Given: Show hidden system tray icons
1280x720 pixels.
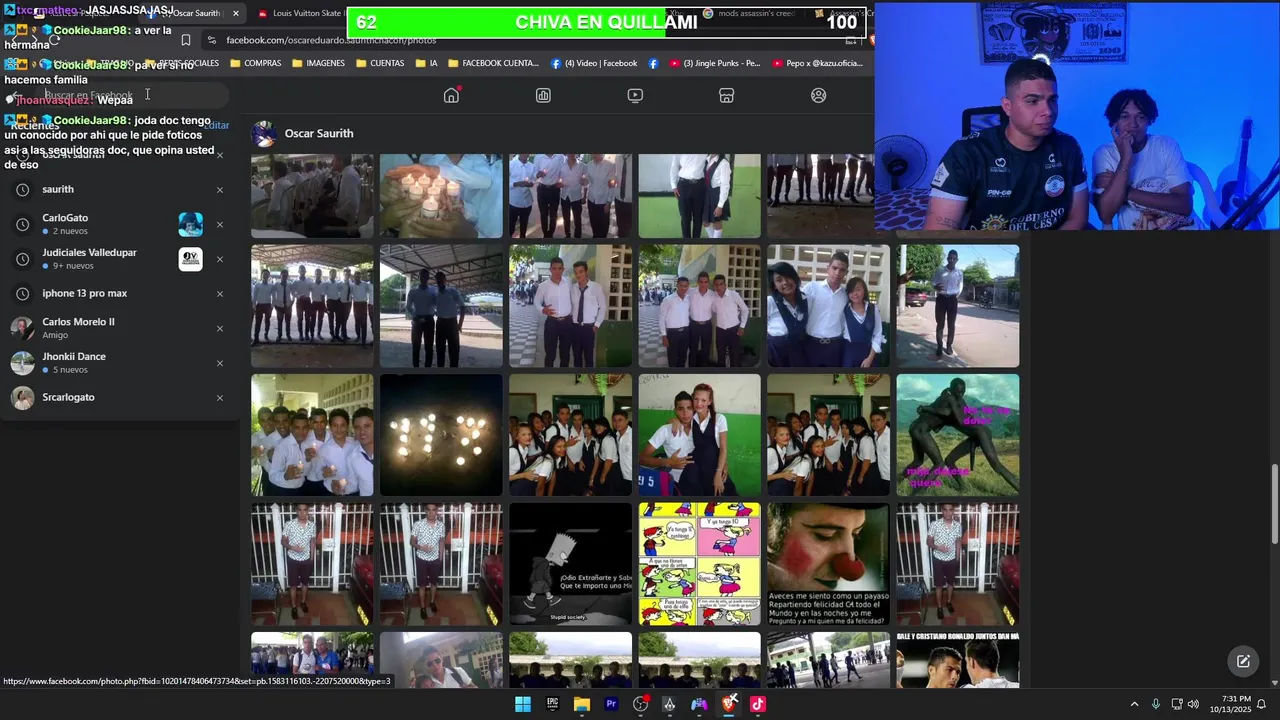Looking at the screenshot, I should click(x=1134, y=704).
